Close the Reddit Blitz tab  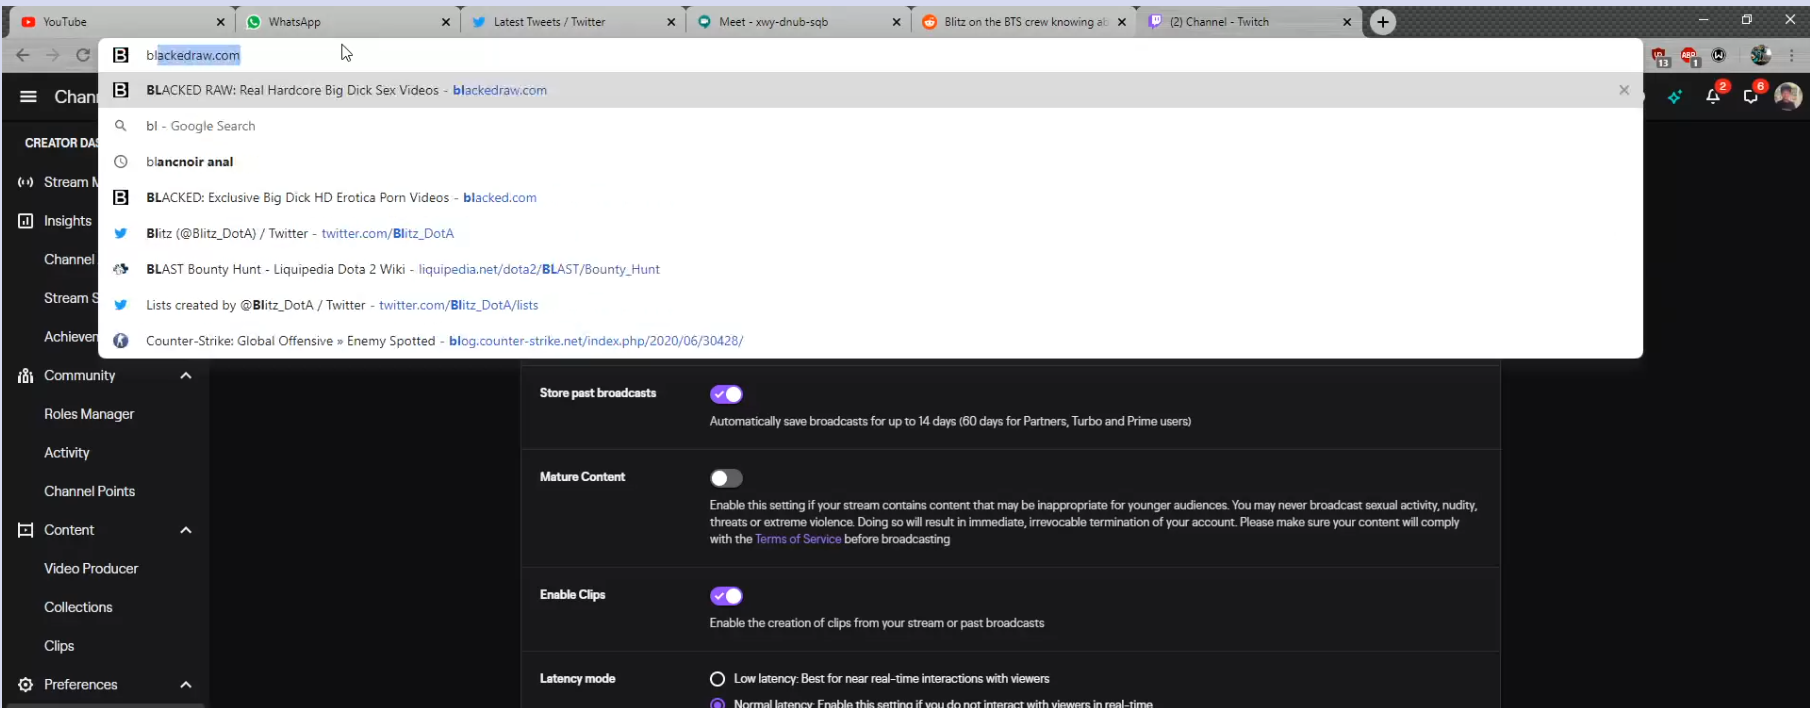click(x=1122, y=22)
